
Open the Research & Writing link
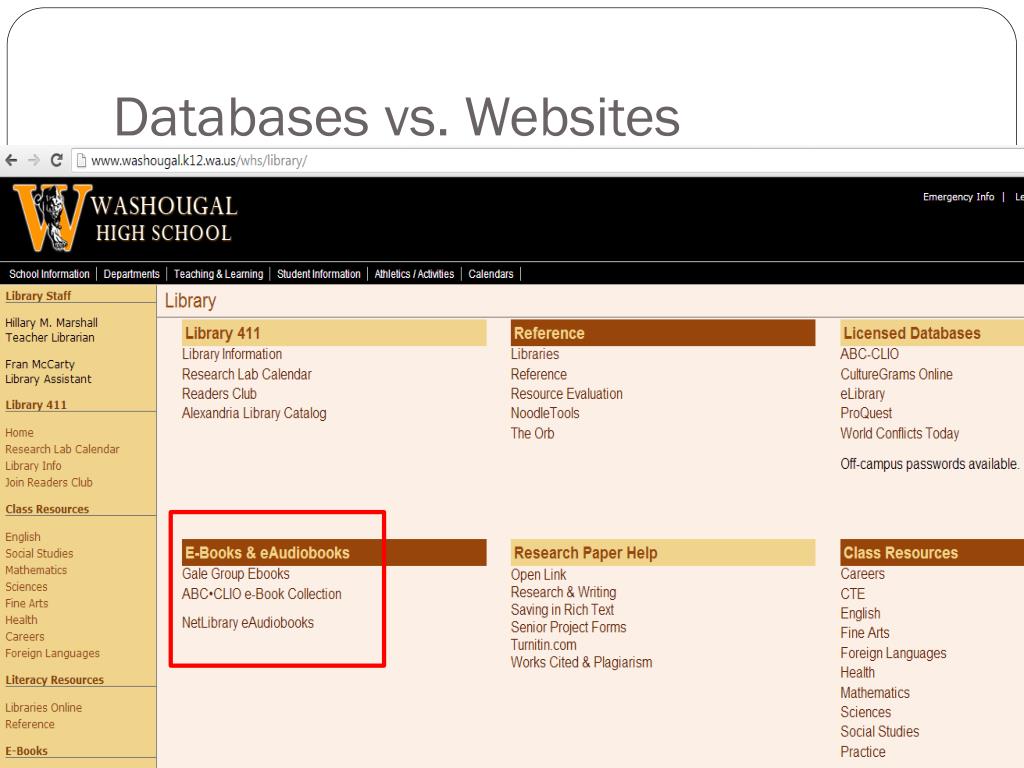(563, 592)
